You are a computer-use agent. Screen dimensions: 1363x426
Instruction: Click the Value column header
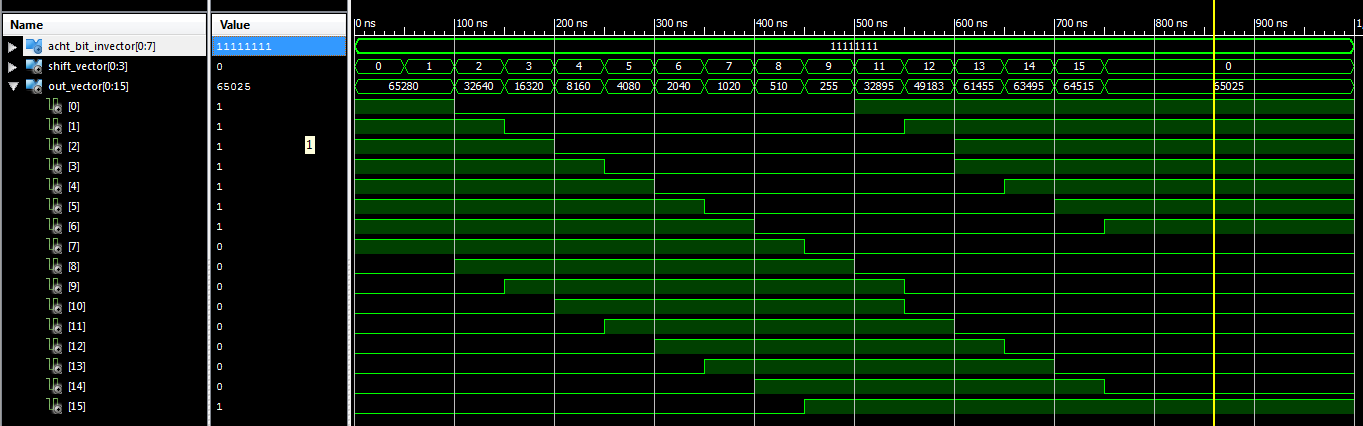(278, 25)
